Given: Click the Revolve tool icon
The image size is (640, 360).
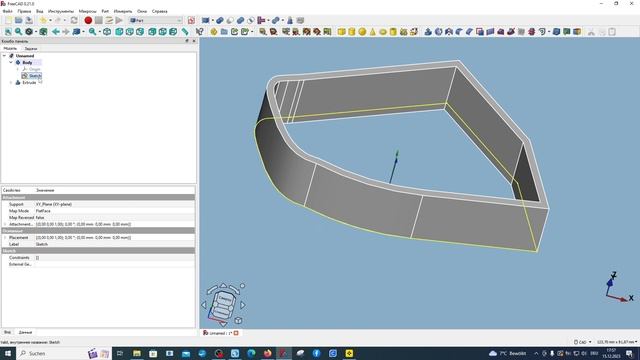Looking at the screenshot, I should click(x=438, y=31).
